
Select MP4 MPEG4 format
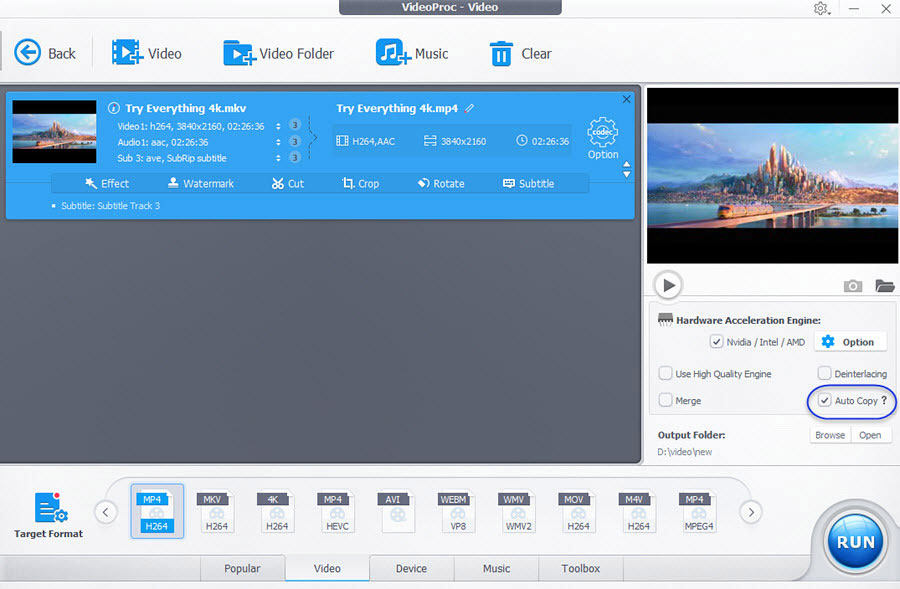pos(699,511)
